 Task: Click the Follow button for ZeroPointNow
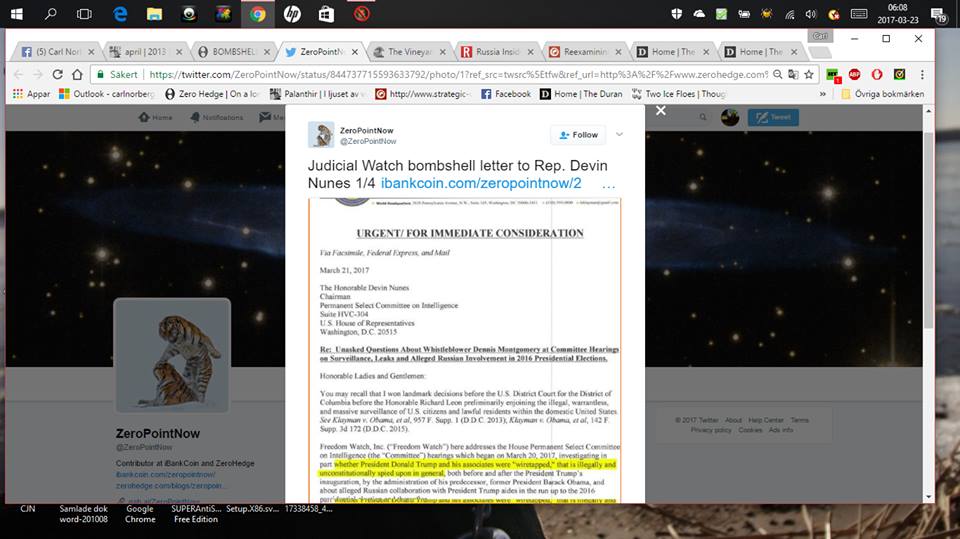click(x=578, y=135)
